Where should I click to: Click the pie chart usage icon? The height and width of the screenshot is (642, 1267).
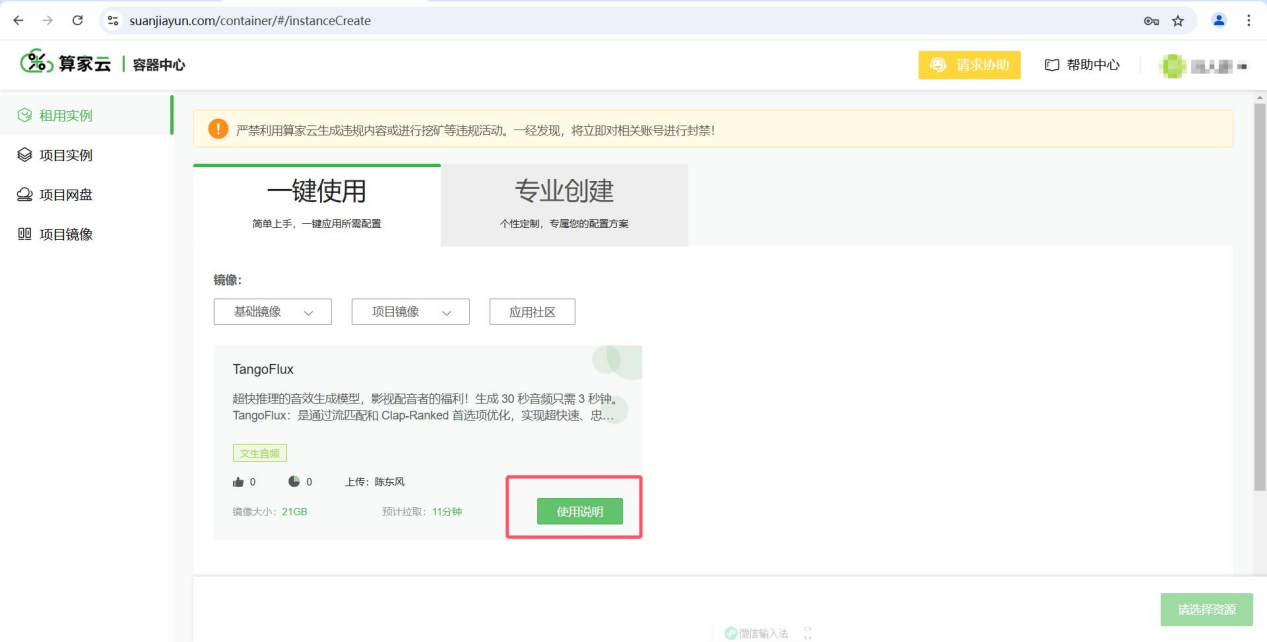(x=294, y=481)
